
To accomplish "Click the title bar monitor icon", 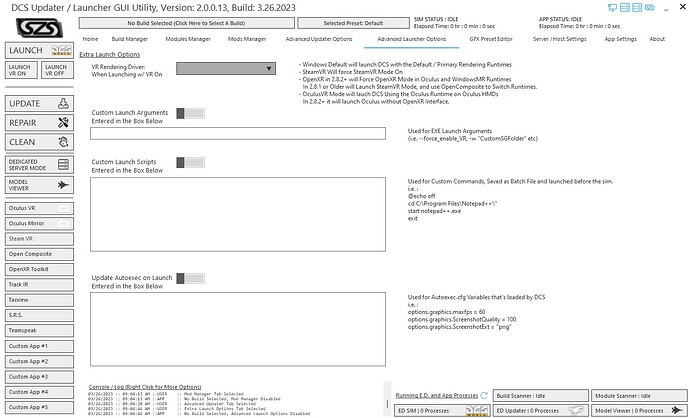I will tap(612, 7).
